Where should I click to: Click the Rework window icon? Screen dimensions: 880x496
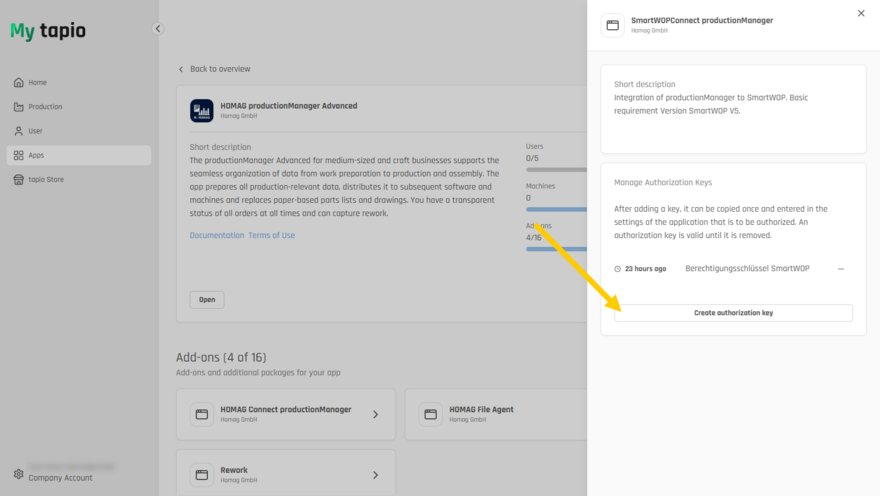point(201,475)
